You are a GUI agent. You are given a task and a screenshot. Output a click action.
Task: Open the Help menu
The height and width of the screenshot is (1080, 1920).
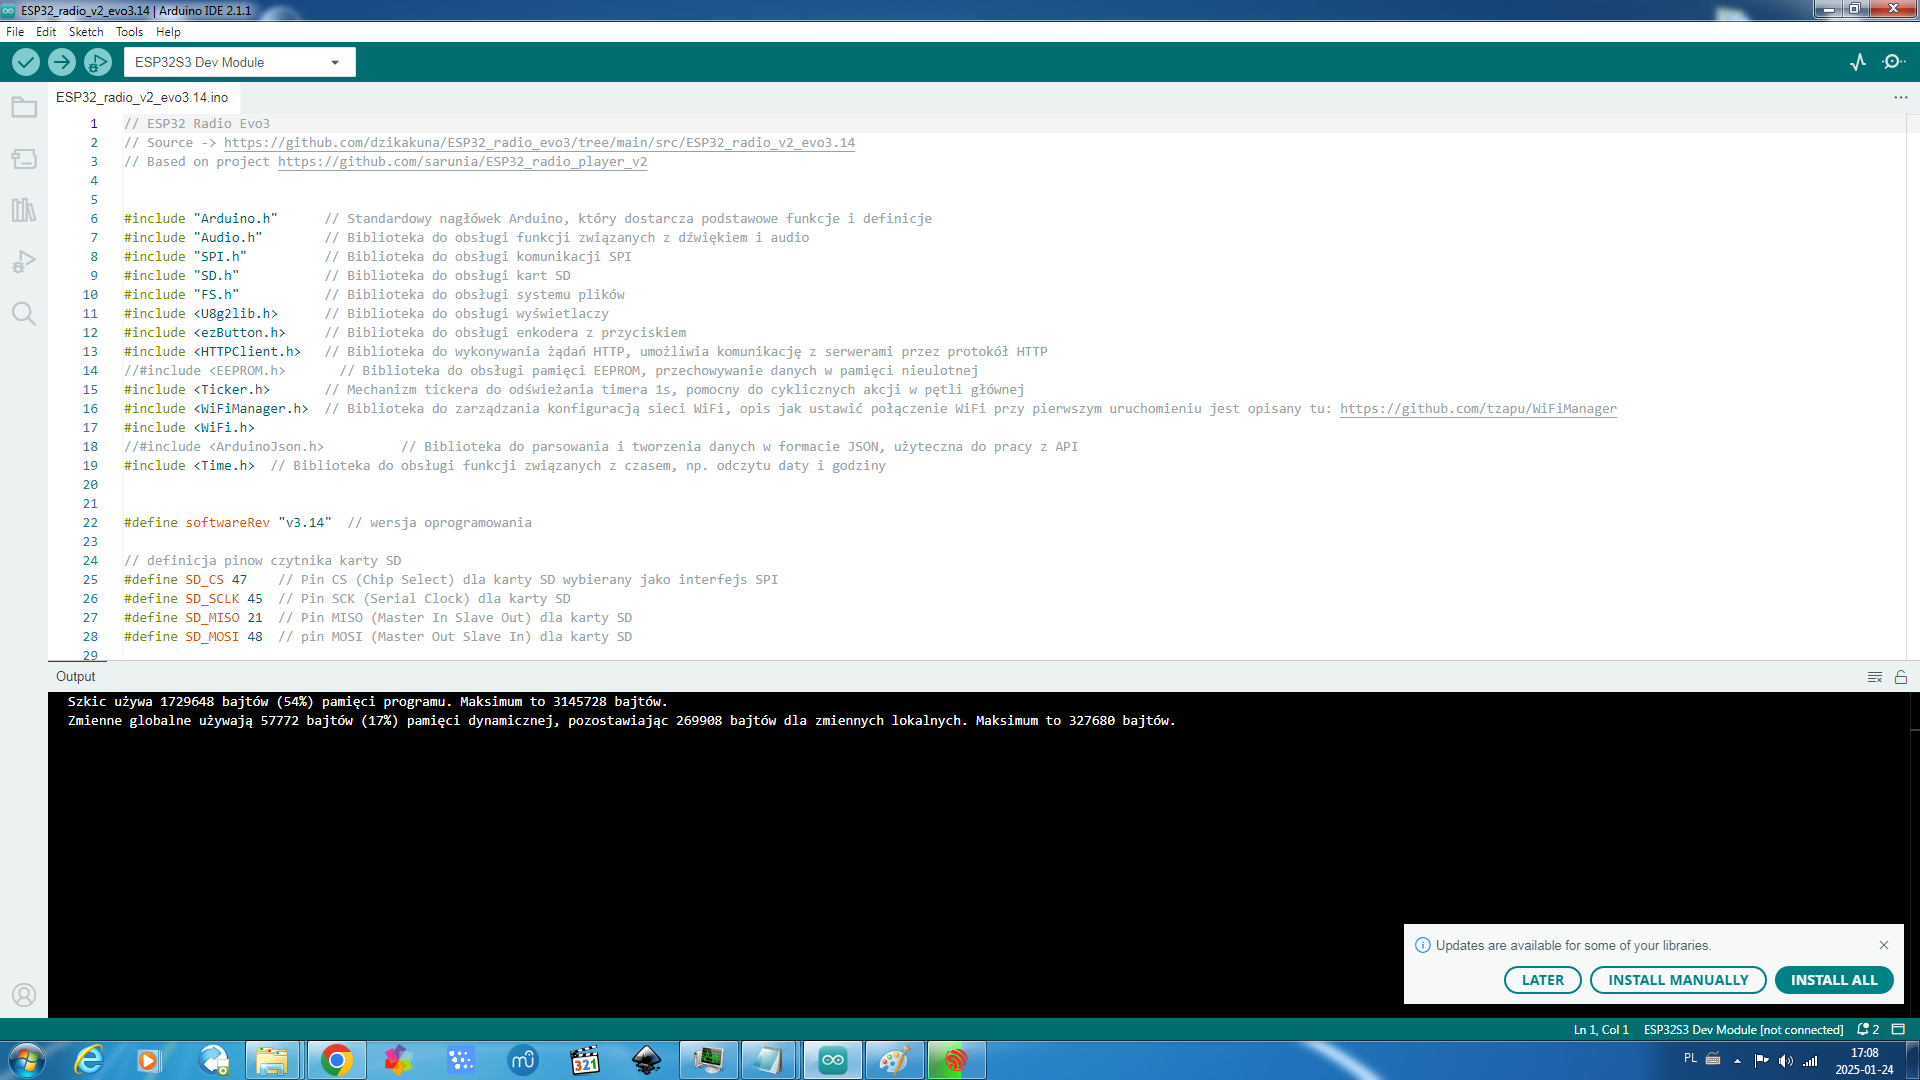click(168, 32)
